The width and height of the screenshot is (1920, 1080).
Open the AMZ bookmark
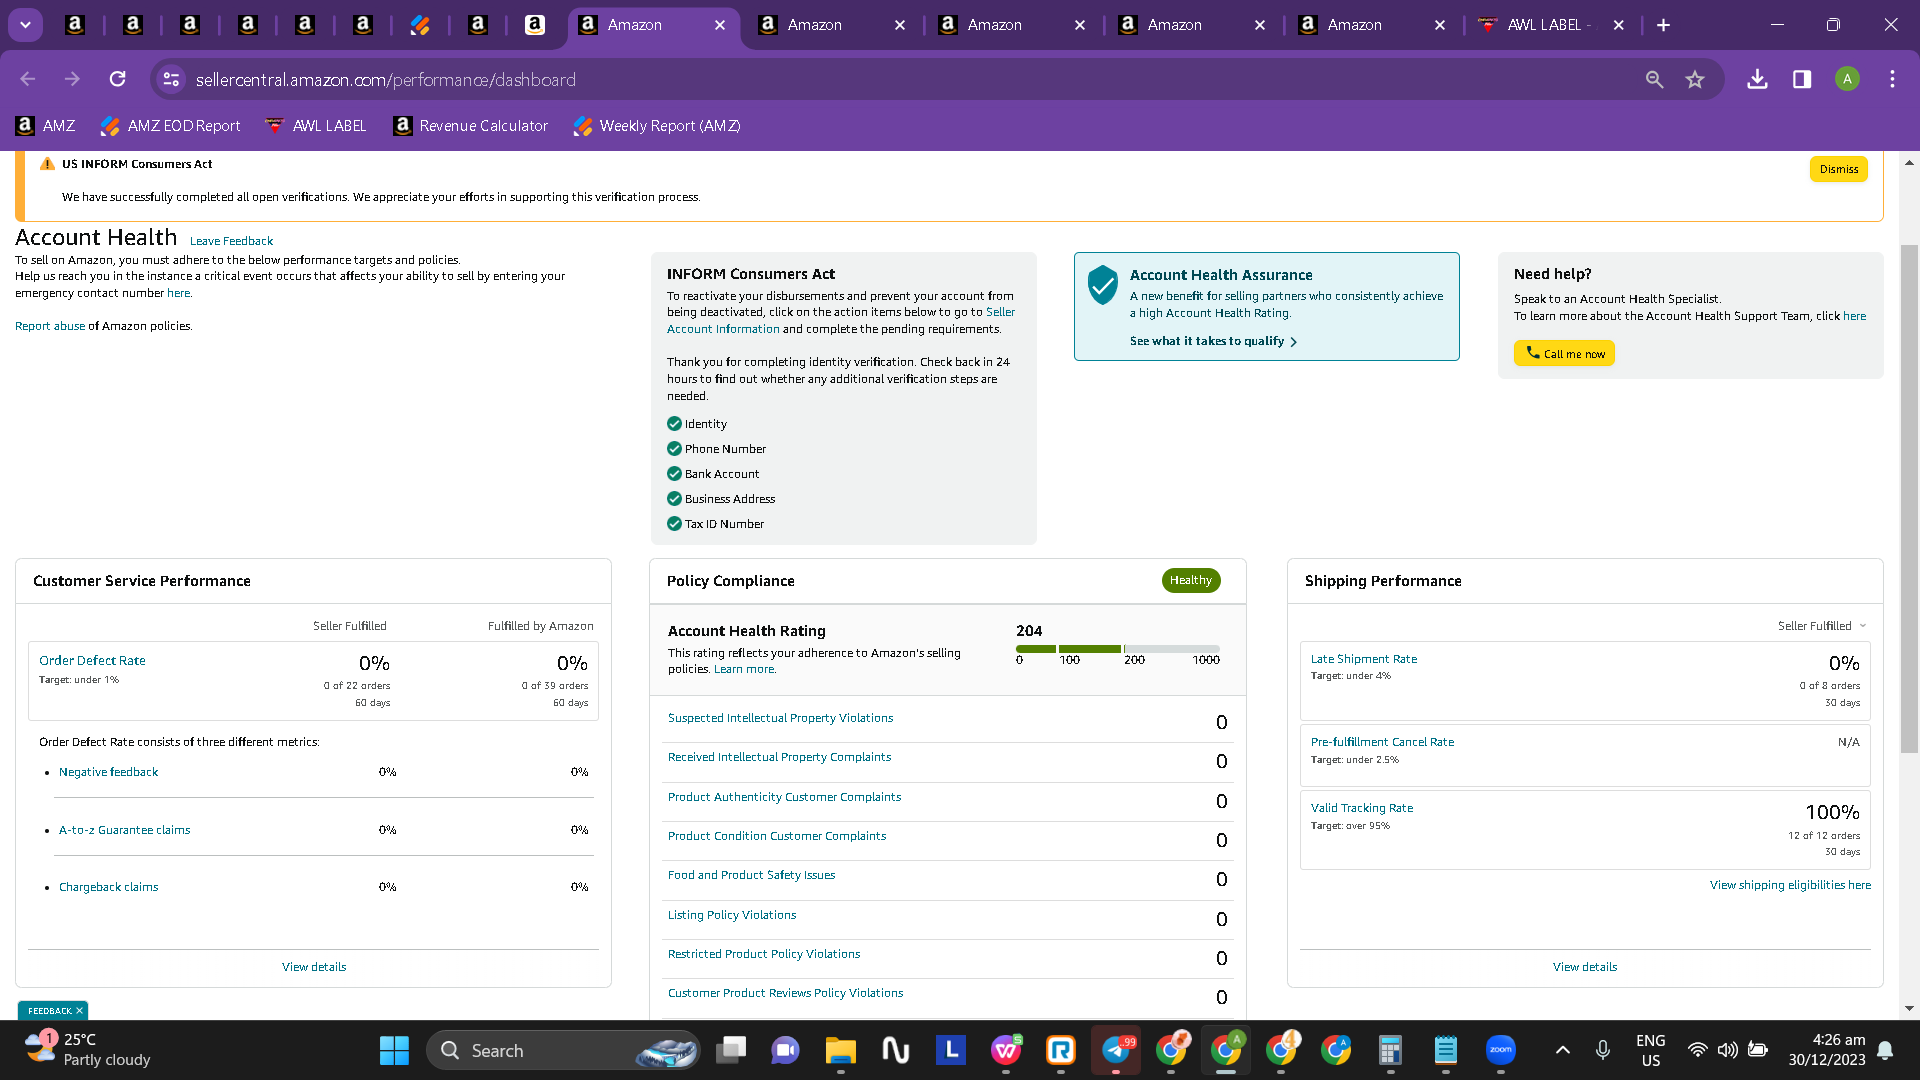pyautogui.click(x=46, y=126)
